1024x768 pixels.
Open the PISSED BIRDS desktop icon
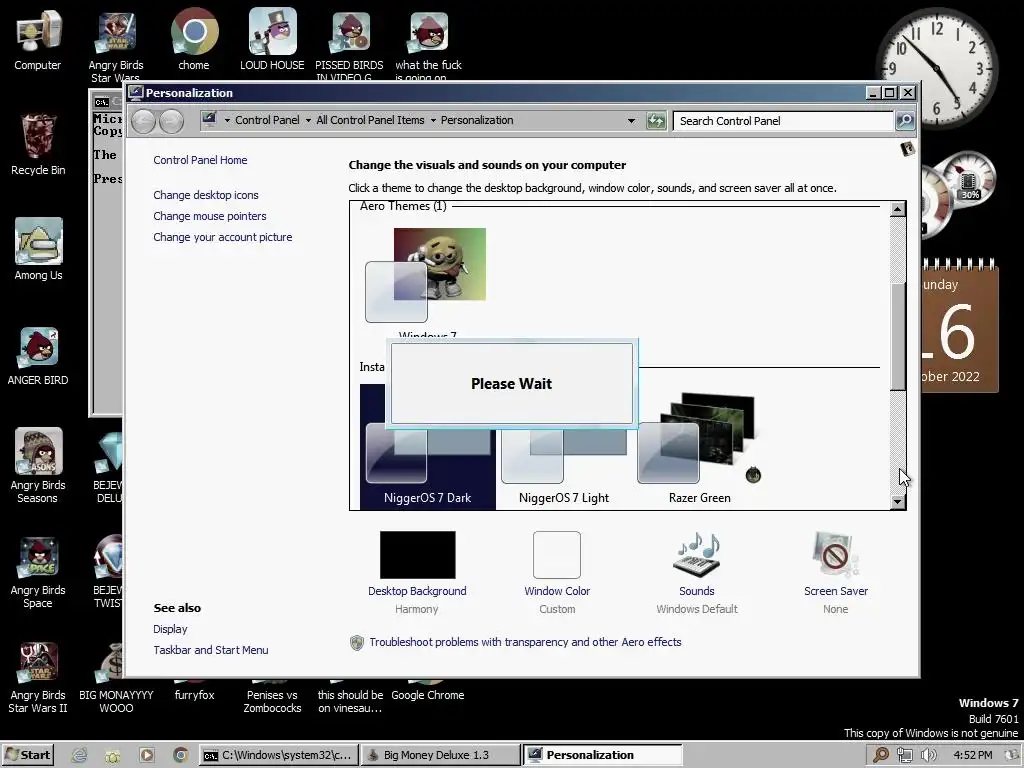(x=349, y=44)
